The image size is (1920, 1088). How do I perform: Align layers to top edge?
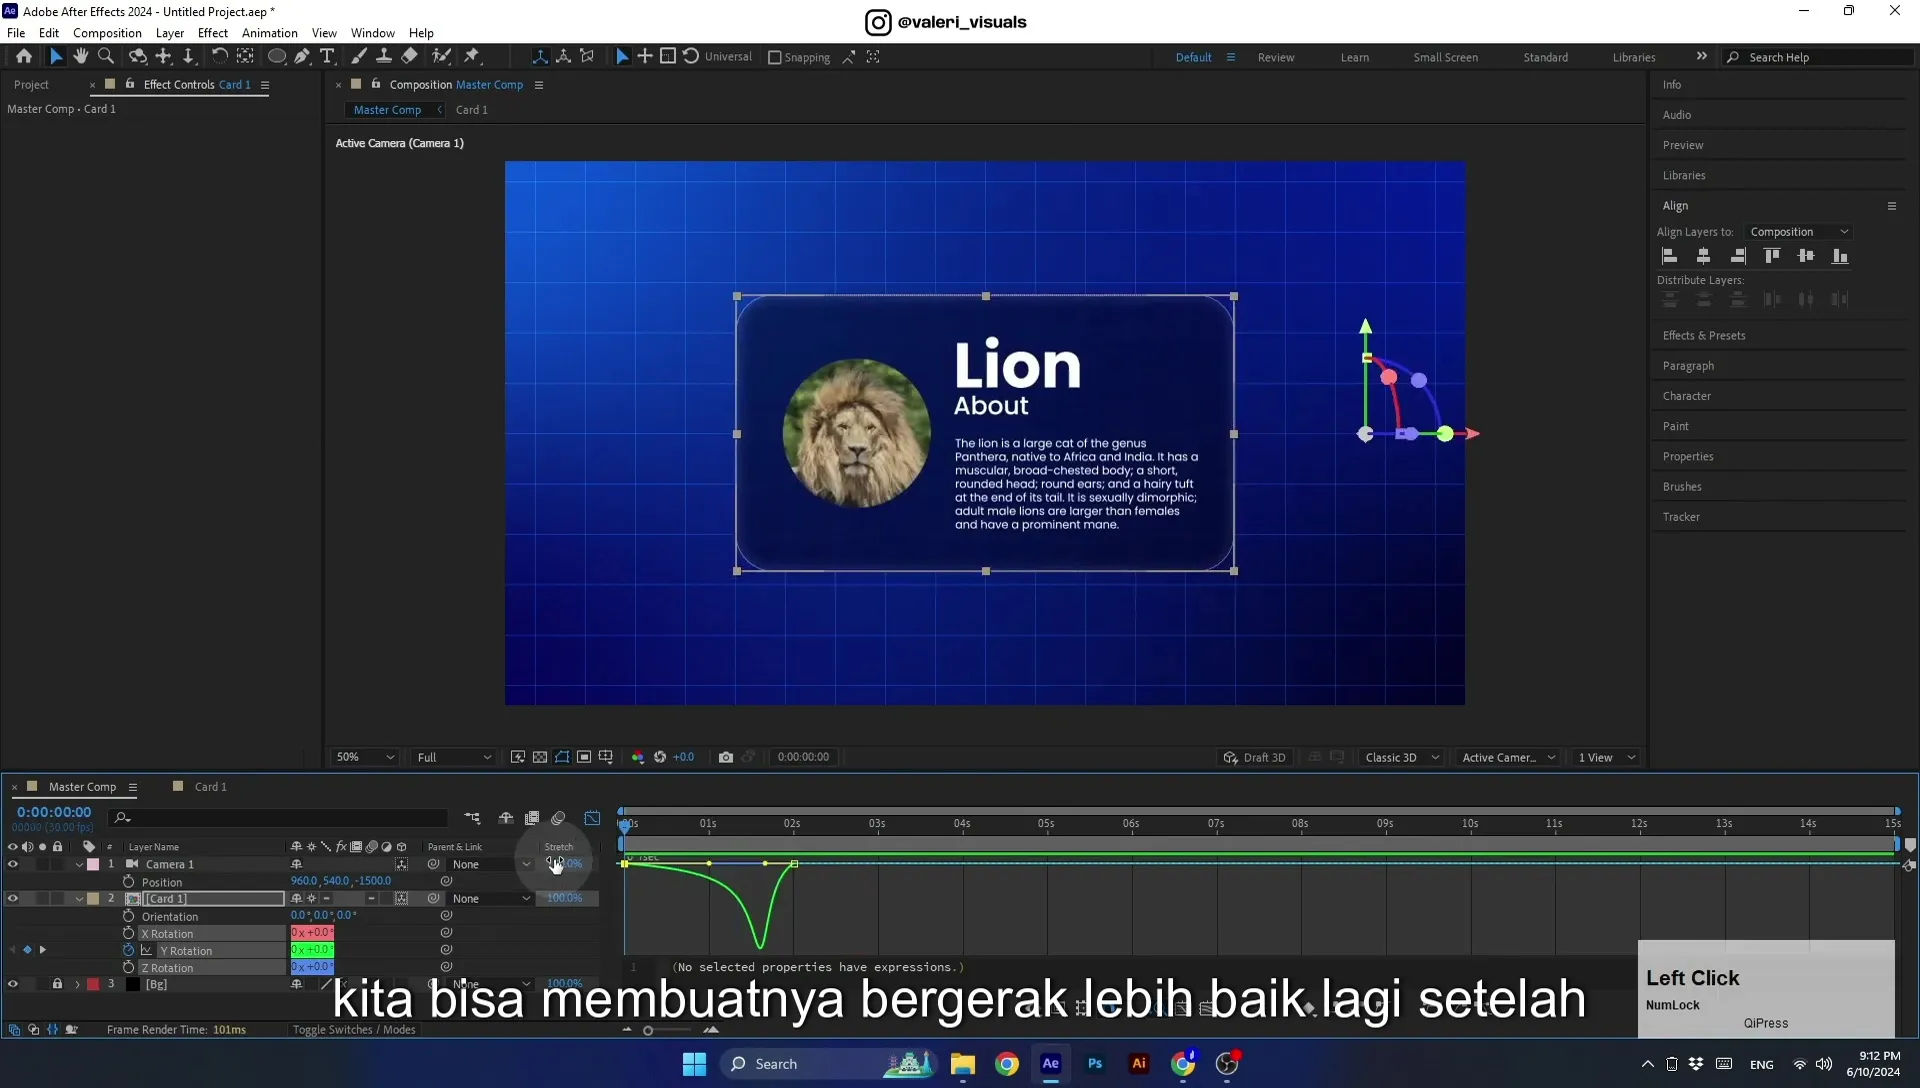point(1772,256)
